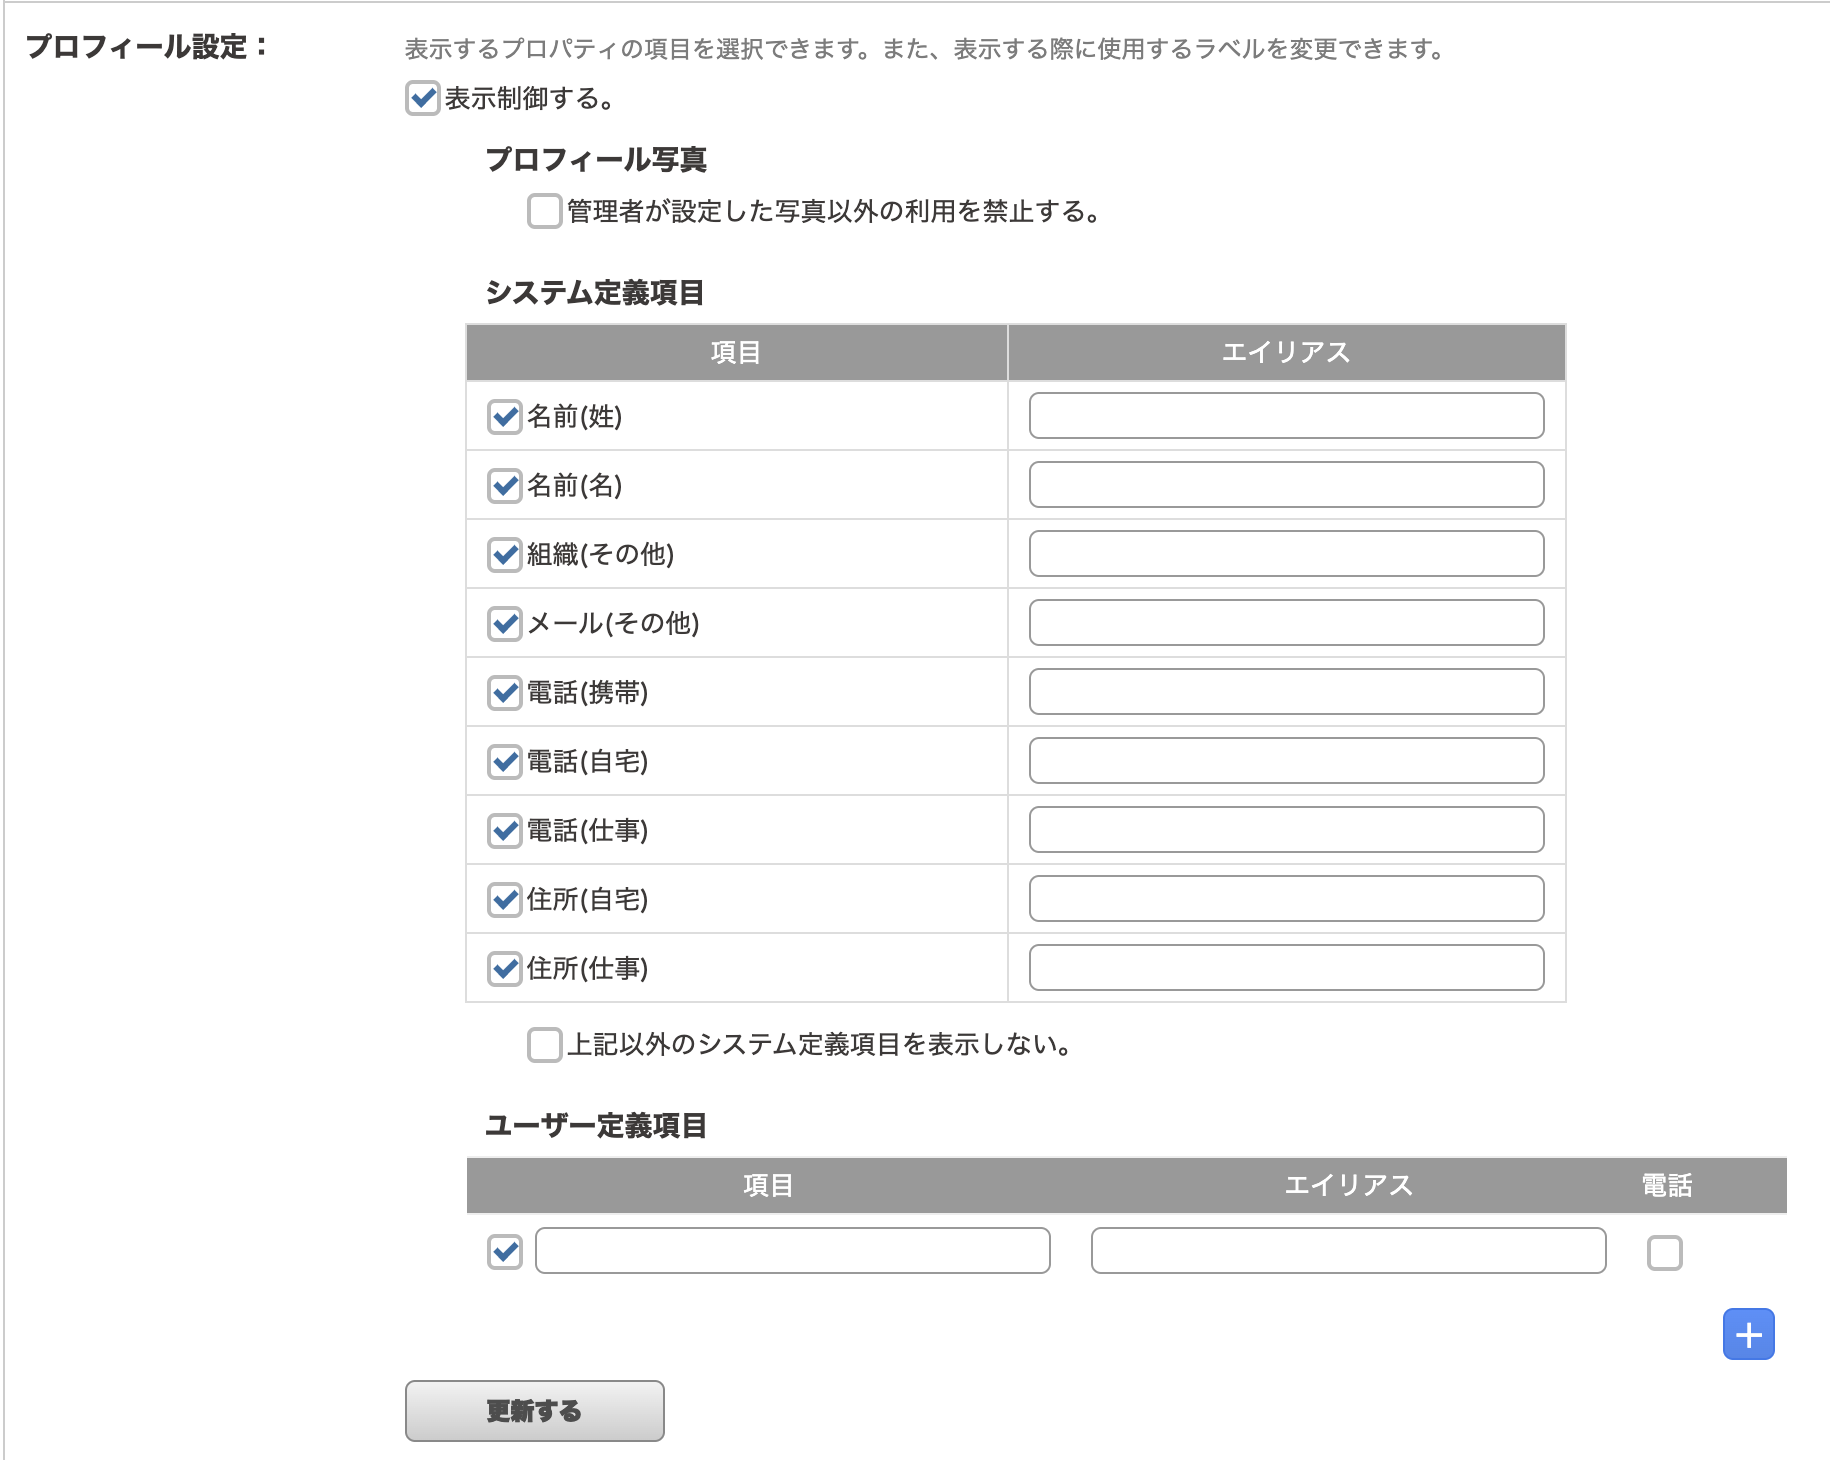Image resolution: width=1830 pixels, height=1460 pixels.
Task: Click the プロフィール設定： label
Action: tap(147, 47)
